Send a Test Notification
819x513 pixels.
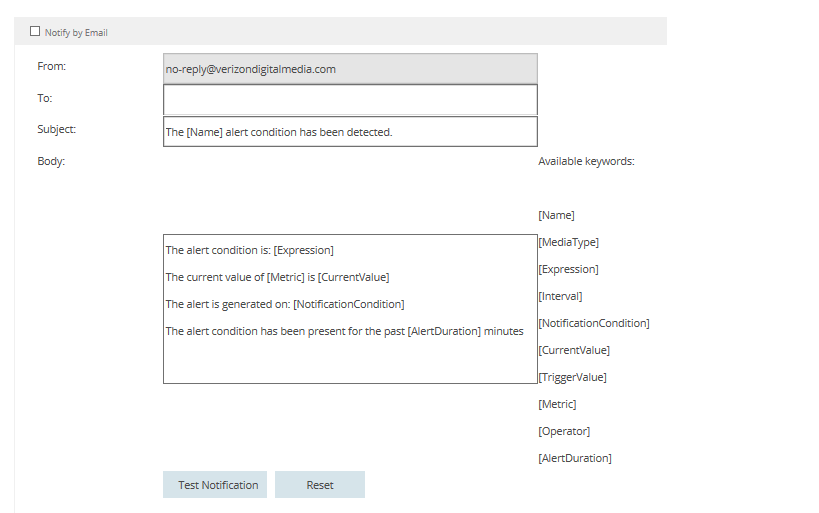pyautogui.click(x=215, y=485)
